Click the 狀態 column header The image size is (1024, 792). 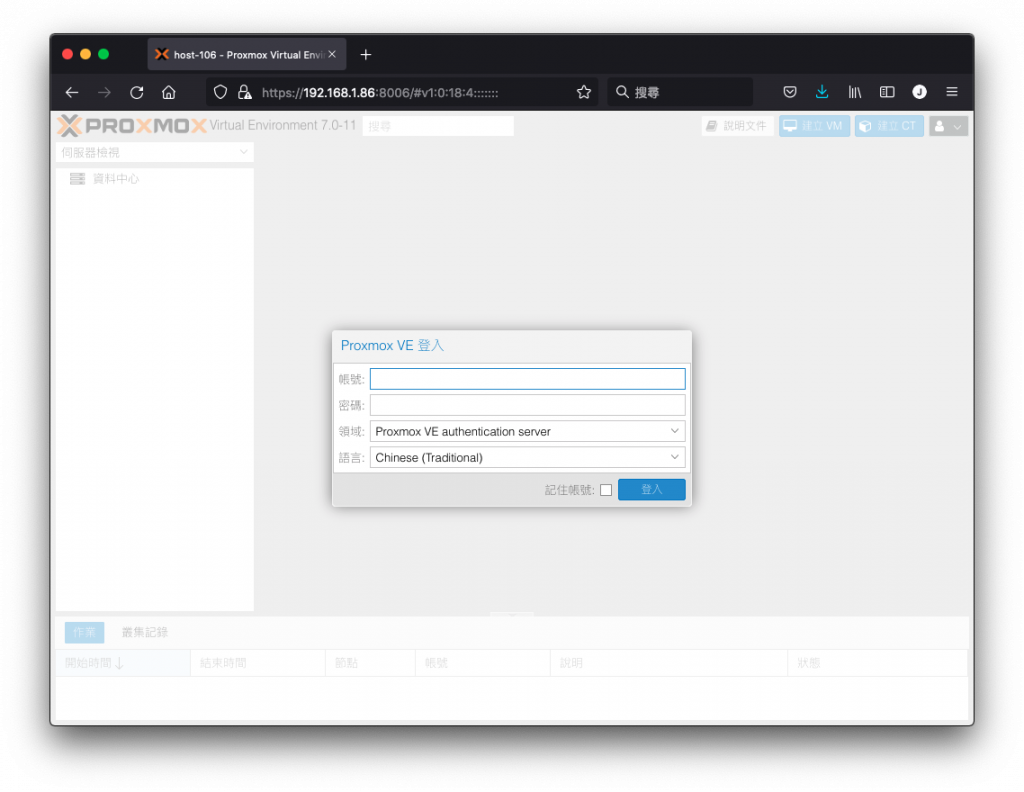click(878, 663)
